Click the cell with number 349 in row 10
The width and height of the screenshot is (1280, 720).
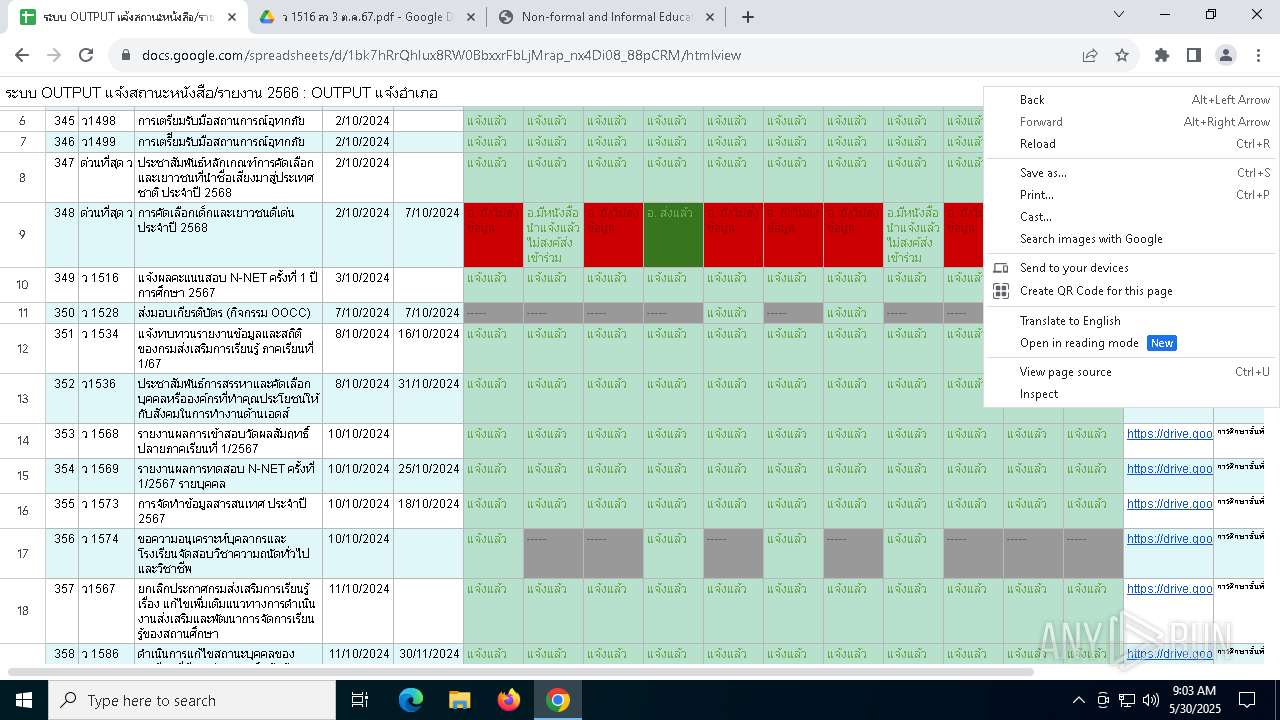point(63,285)
